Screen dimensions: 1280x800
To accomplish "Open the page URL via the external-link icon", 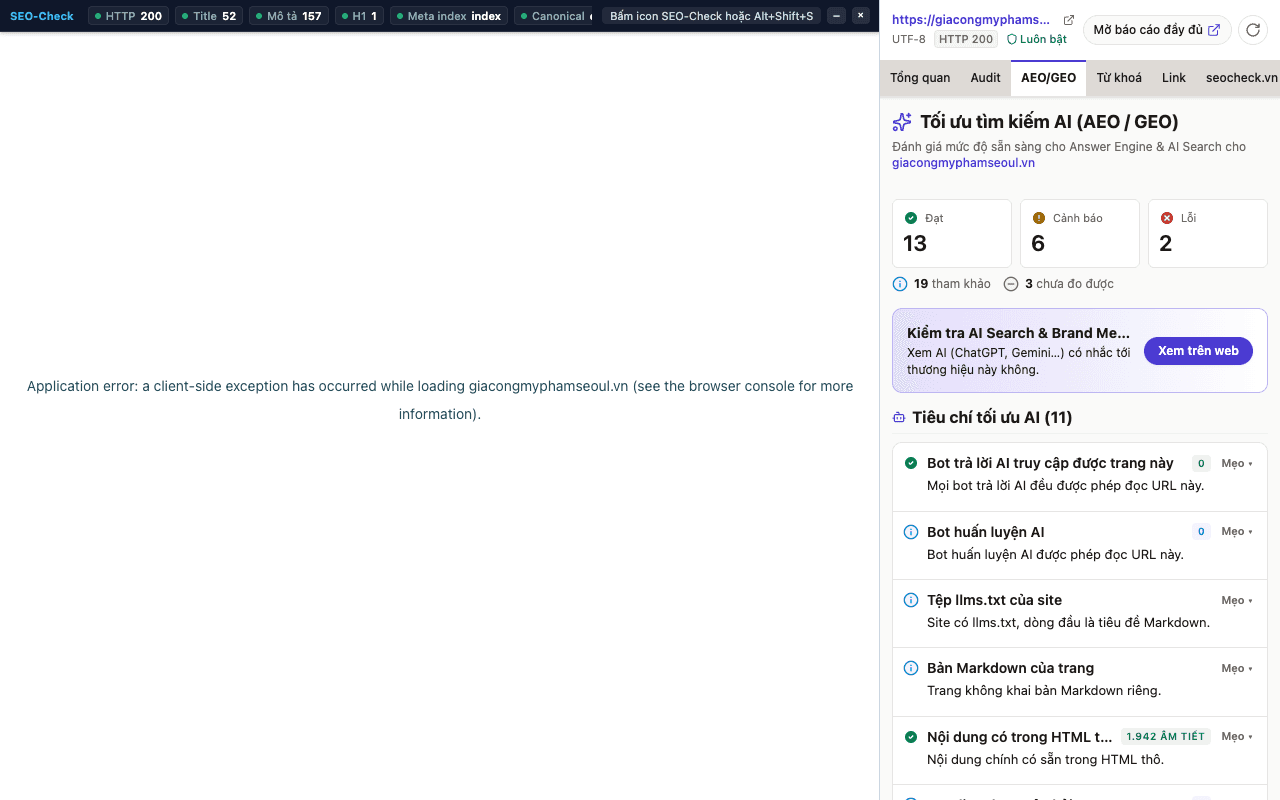I will tap(1068, 20).
